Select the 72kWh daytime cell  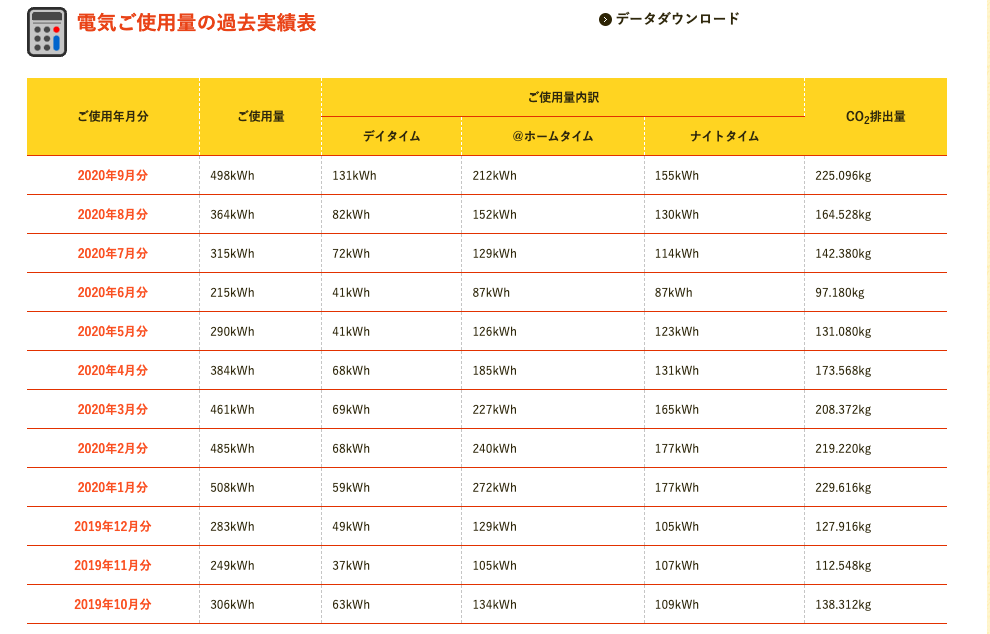391,254
